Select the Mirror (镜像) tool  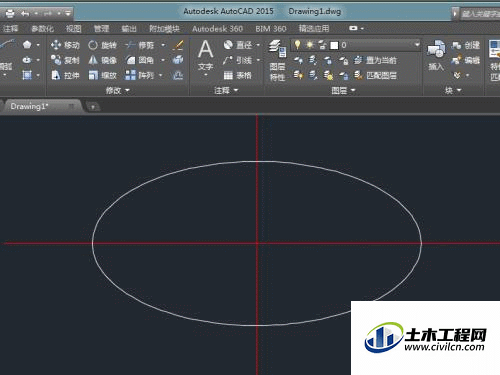tap(102, 60)
